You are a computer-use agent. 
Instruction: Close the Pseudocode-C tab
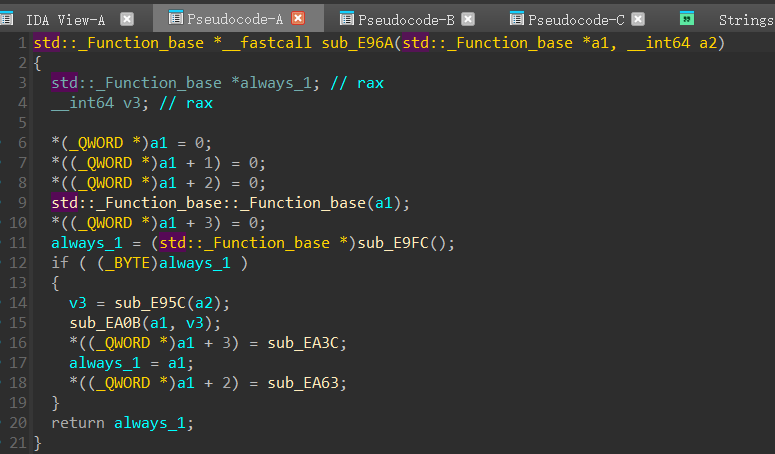638,19
